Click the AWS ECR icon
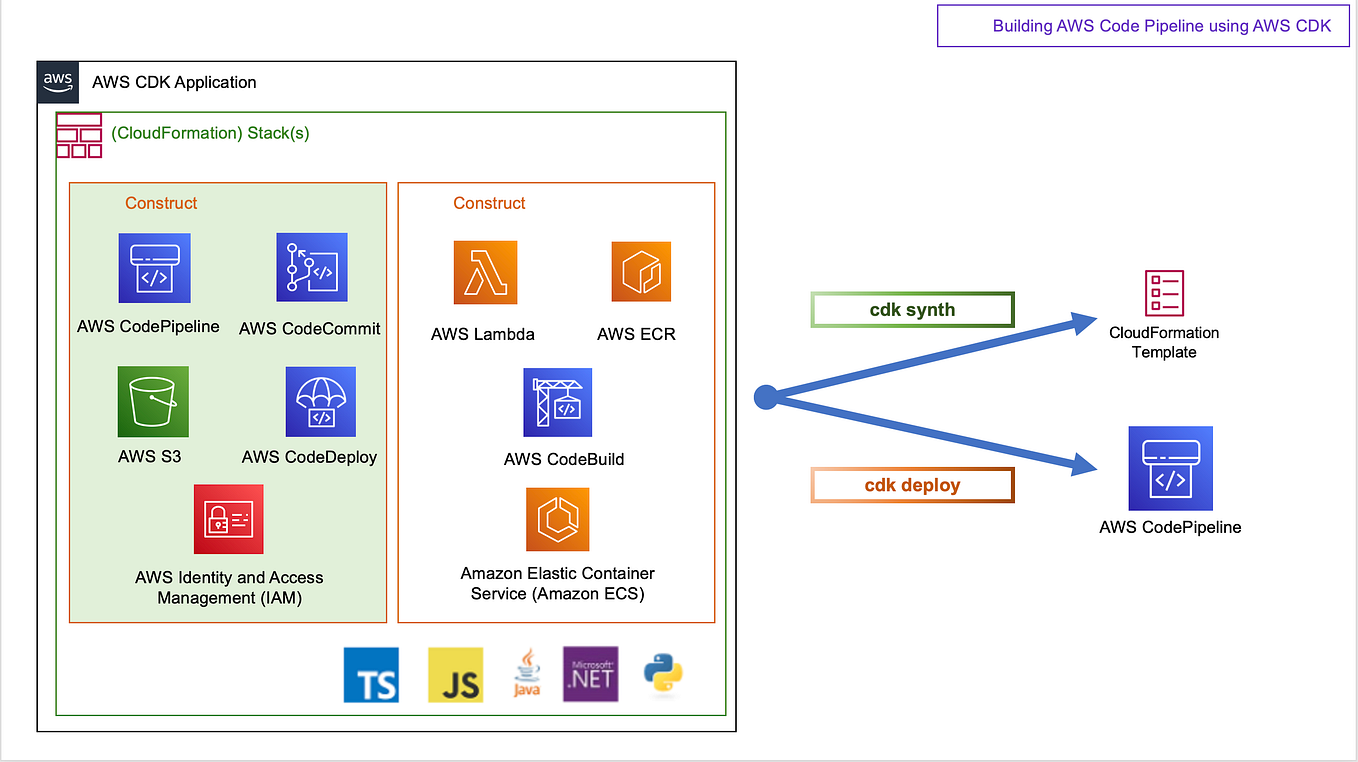This screenshot has width=1358, height=762. (x=640, y=271)
